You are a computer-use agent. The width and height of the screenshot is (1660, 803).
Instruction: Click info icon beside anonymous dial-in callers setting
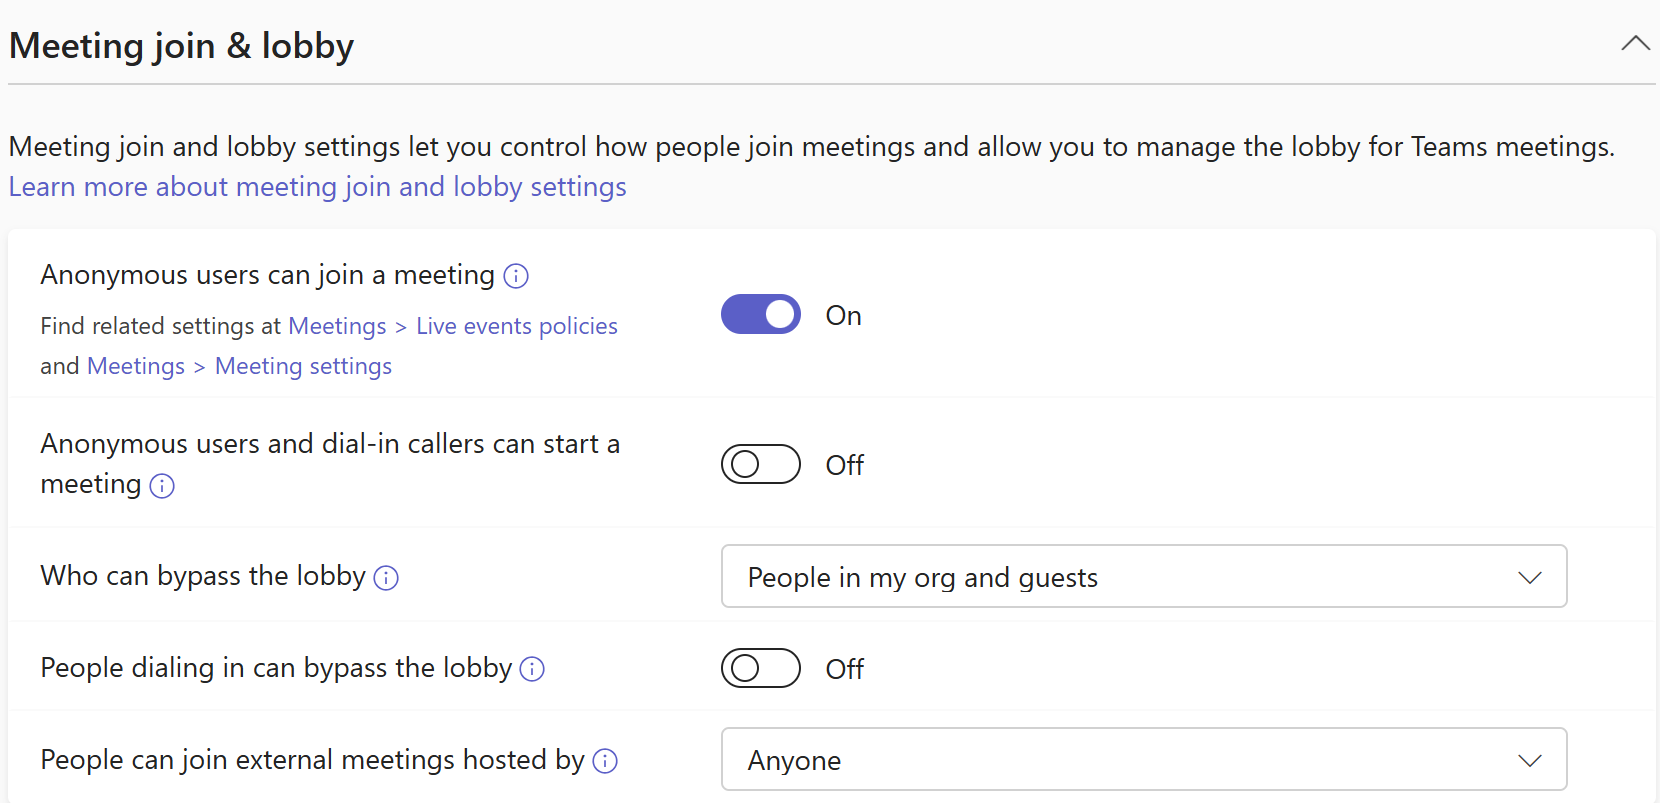[x=161, y=486]
